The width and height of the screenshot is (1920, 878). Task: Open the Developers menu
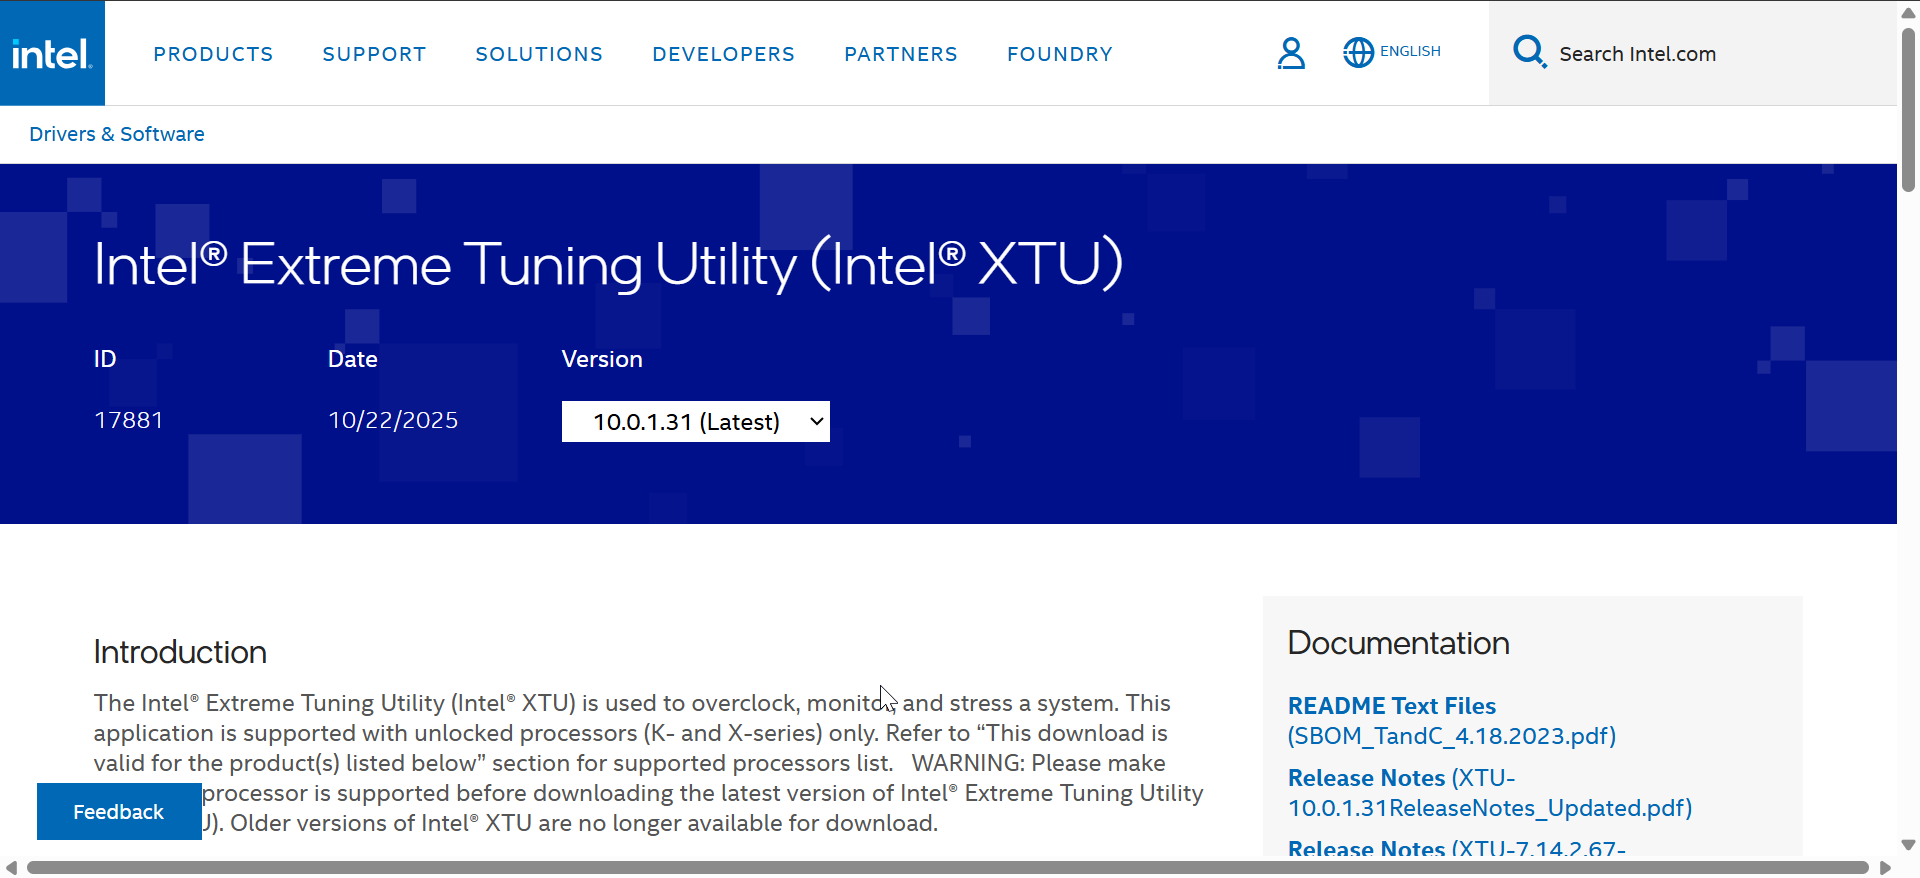click(x=723, y=54)
